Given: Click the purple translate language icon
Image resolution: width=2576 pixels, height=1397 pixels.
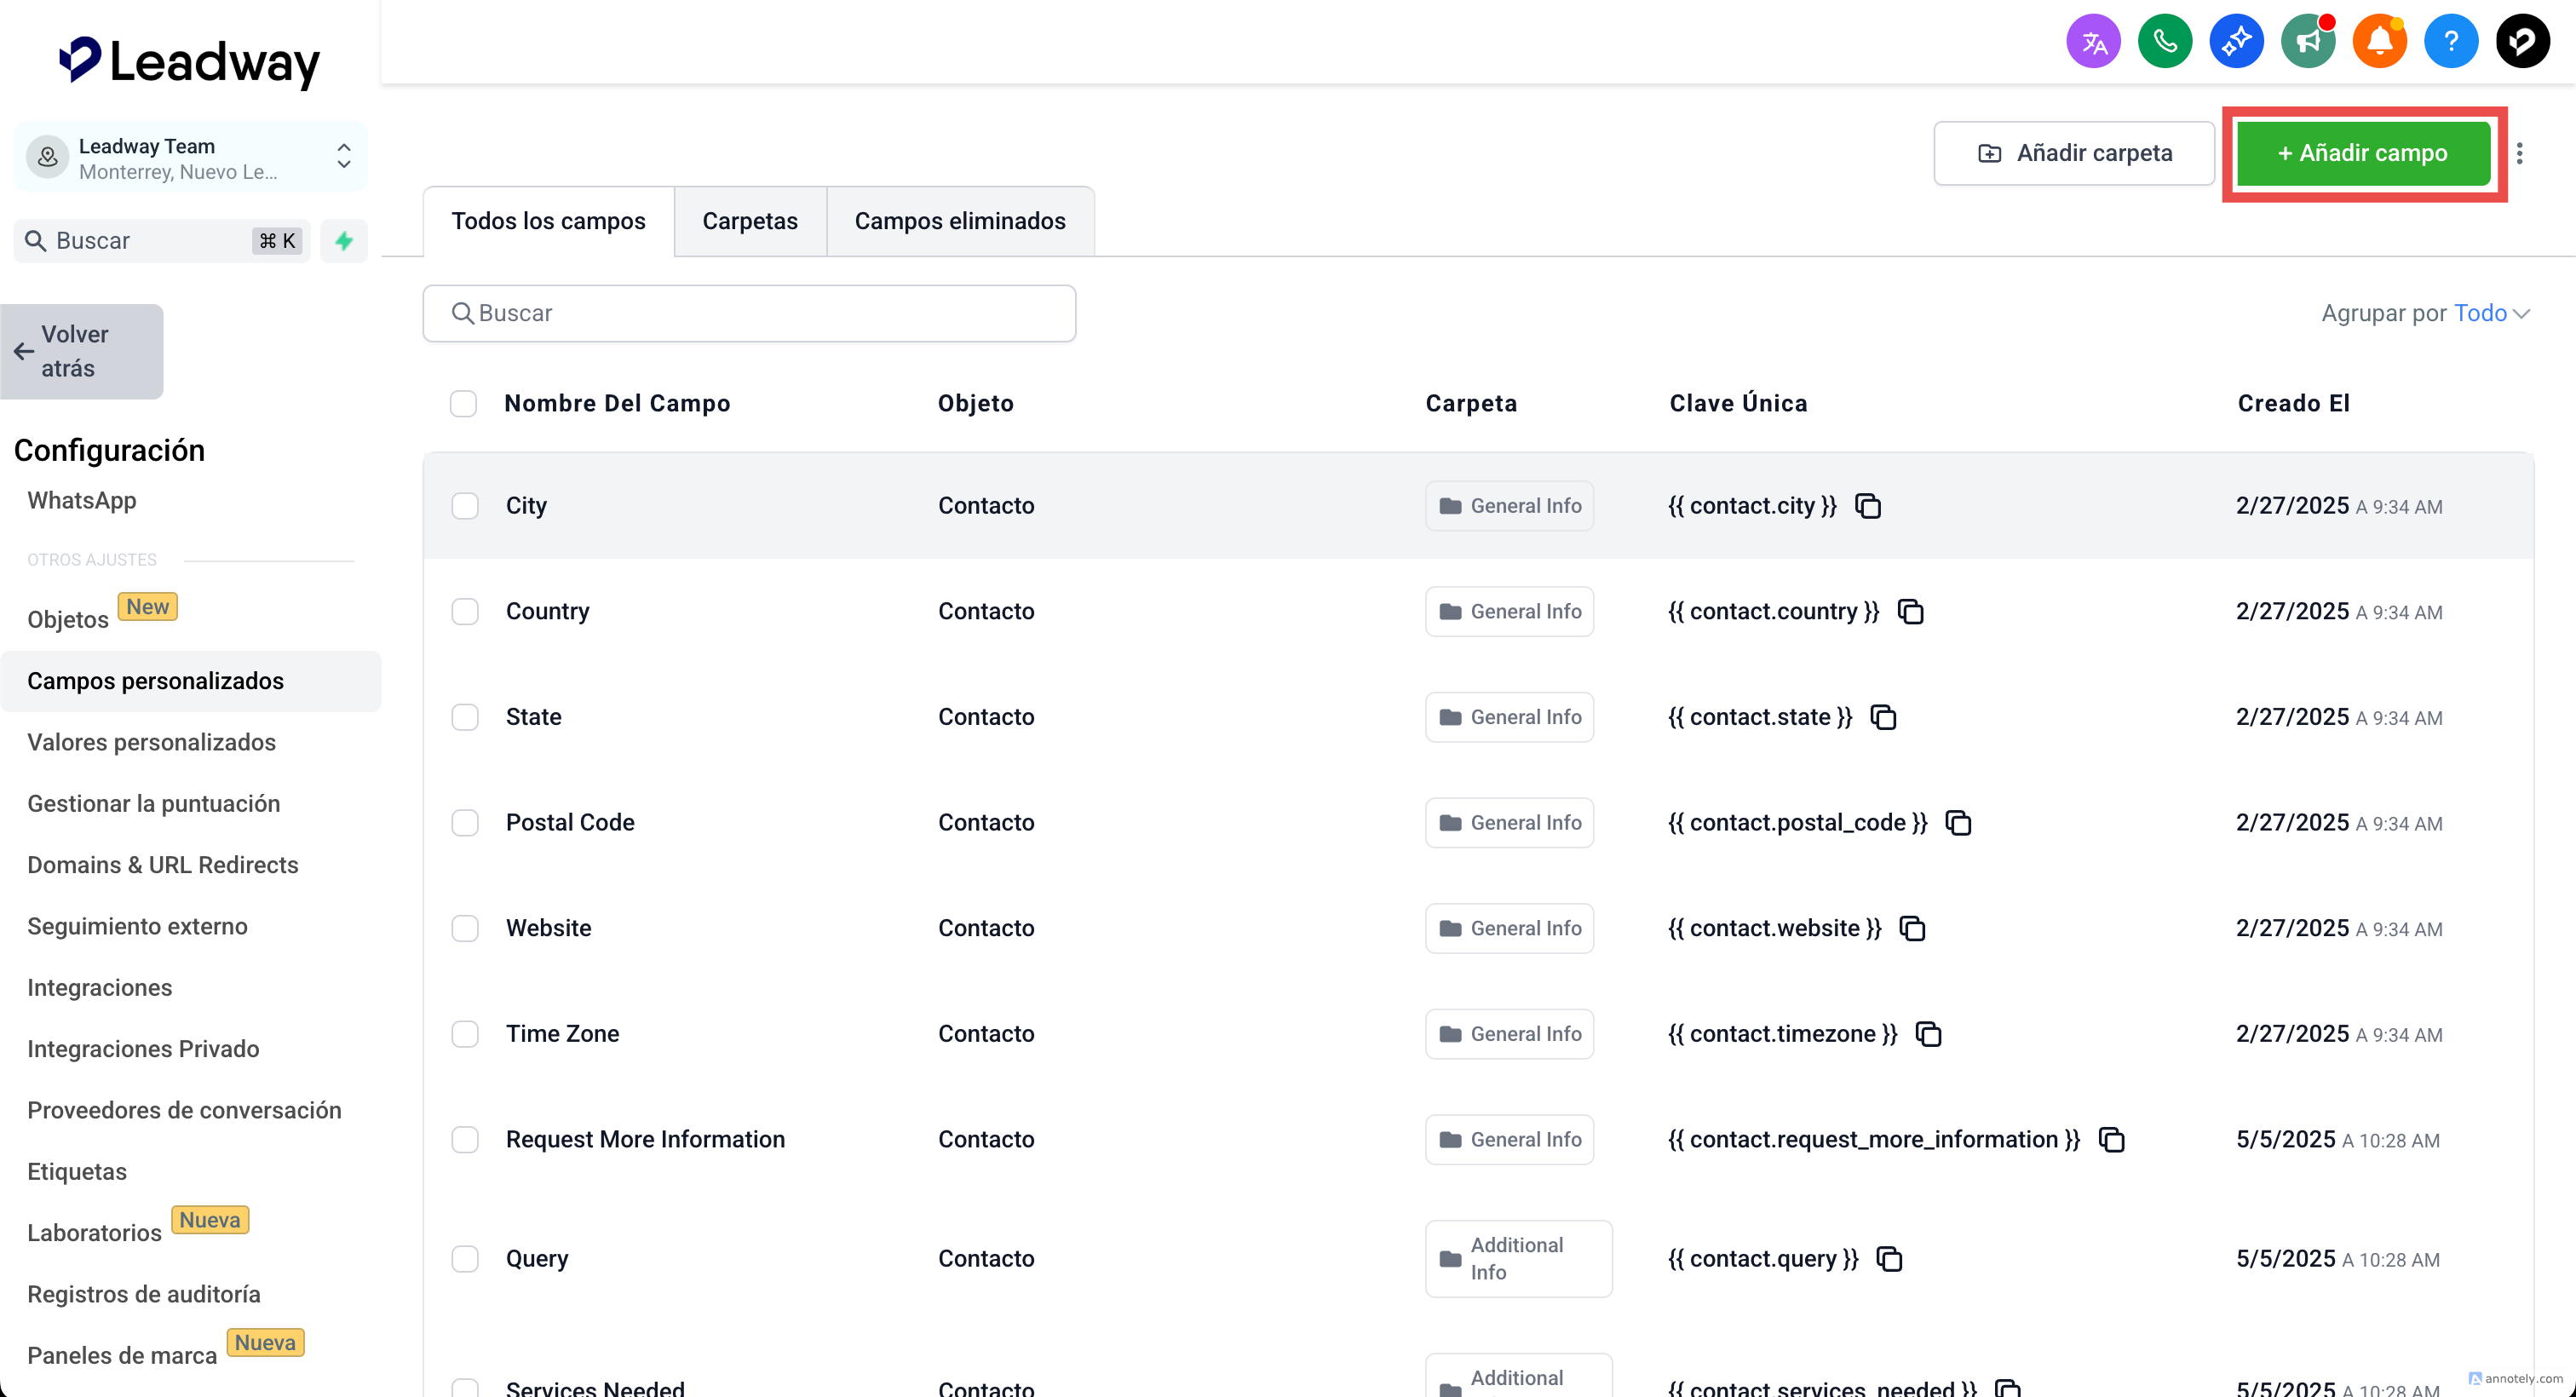Looking at the screenshot, I should click(2093, 42).
